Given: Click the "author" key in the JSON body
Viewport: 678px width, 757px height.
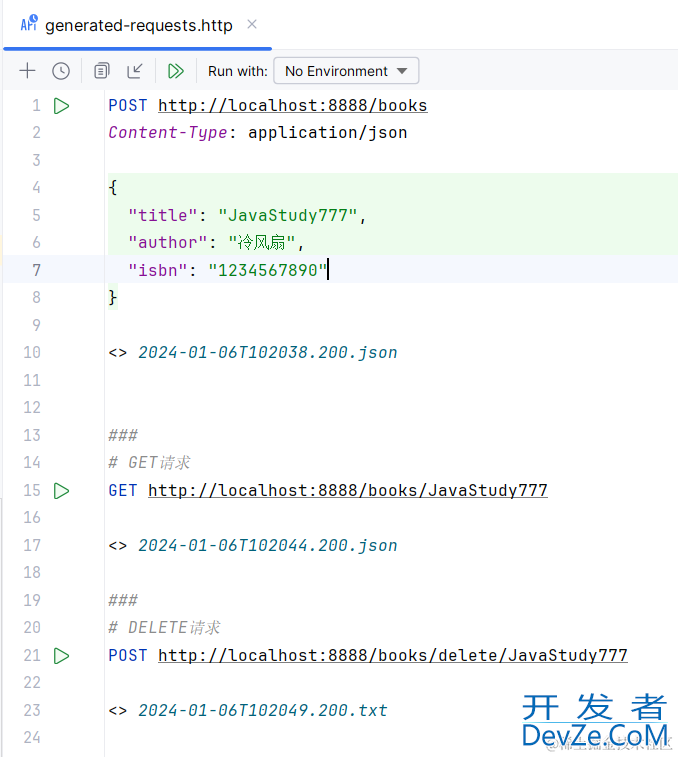Looking at the screenshot, I should point(168,242).
